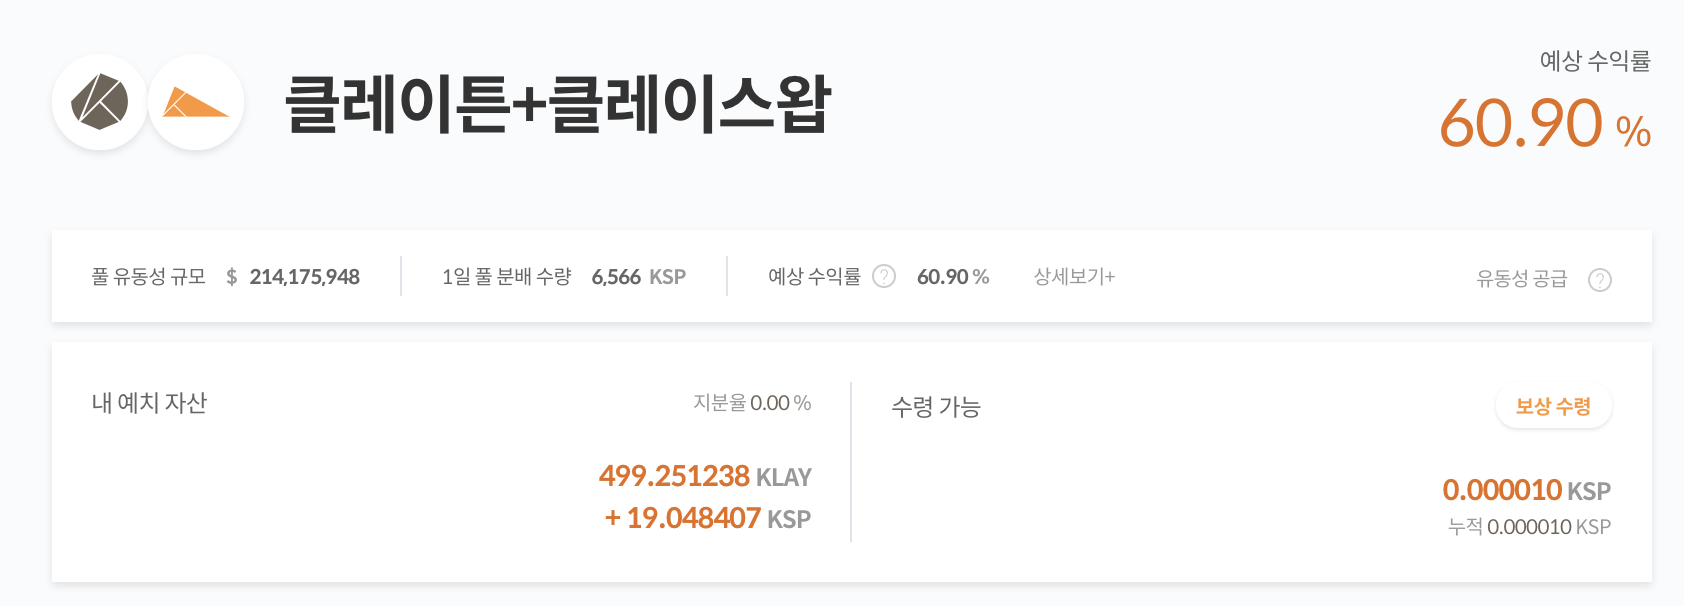Image resolution: width=1684 pixels, height=606 pixels.
Task: Collapse the pool detail section via 상세보기+
Action: pos(1074,276)
